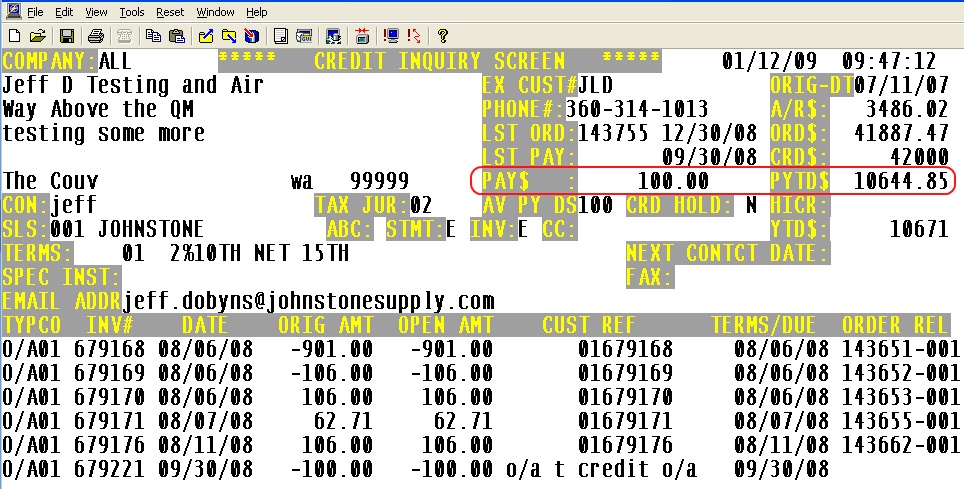
Task: Open the File menu
Action: point(34,12)
